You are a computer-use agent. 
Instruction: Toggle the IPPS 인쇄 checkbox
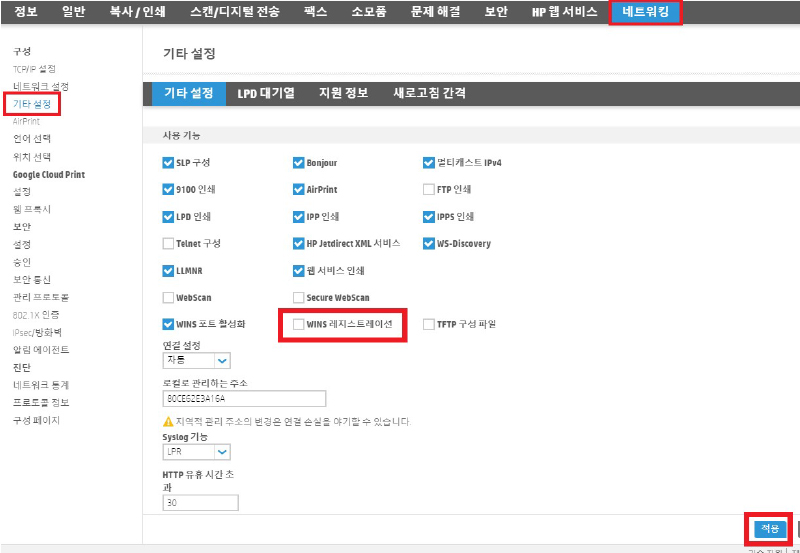pos(429,217)
